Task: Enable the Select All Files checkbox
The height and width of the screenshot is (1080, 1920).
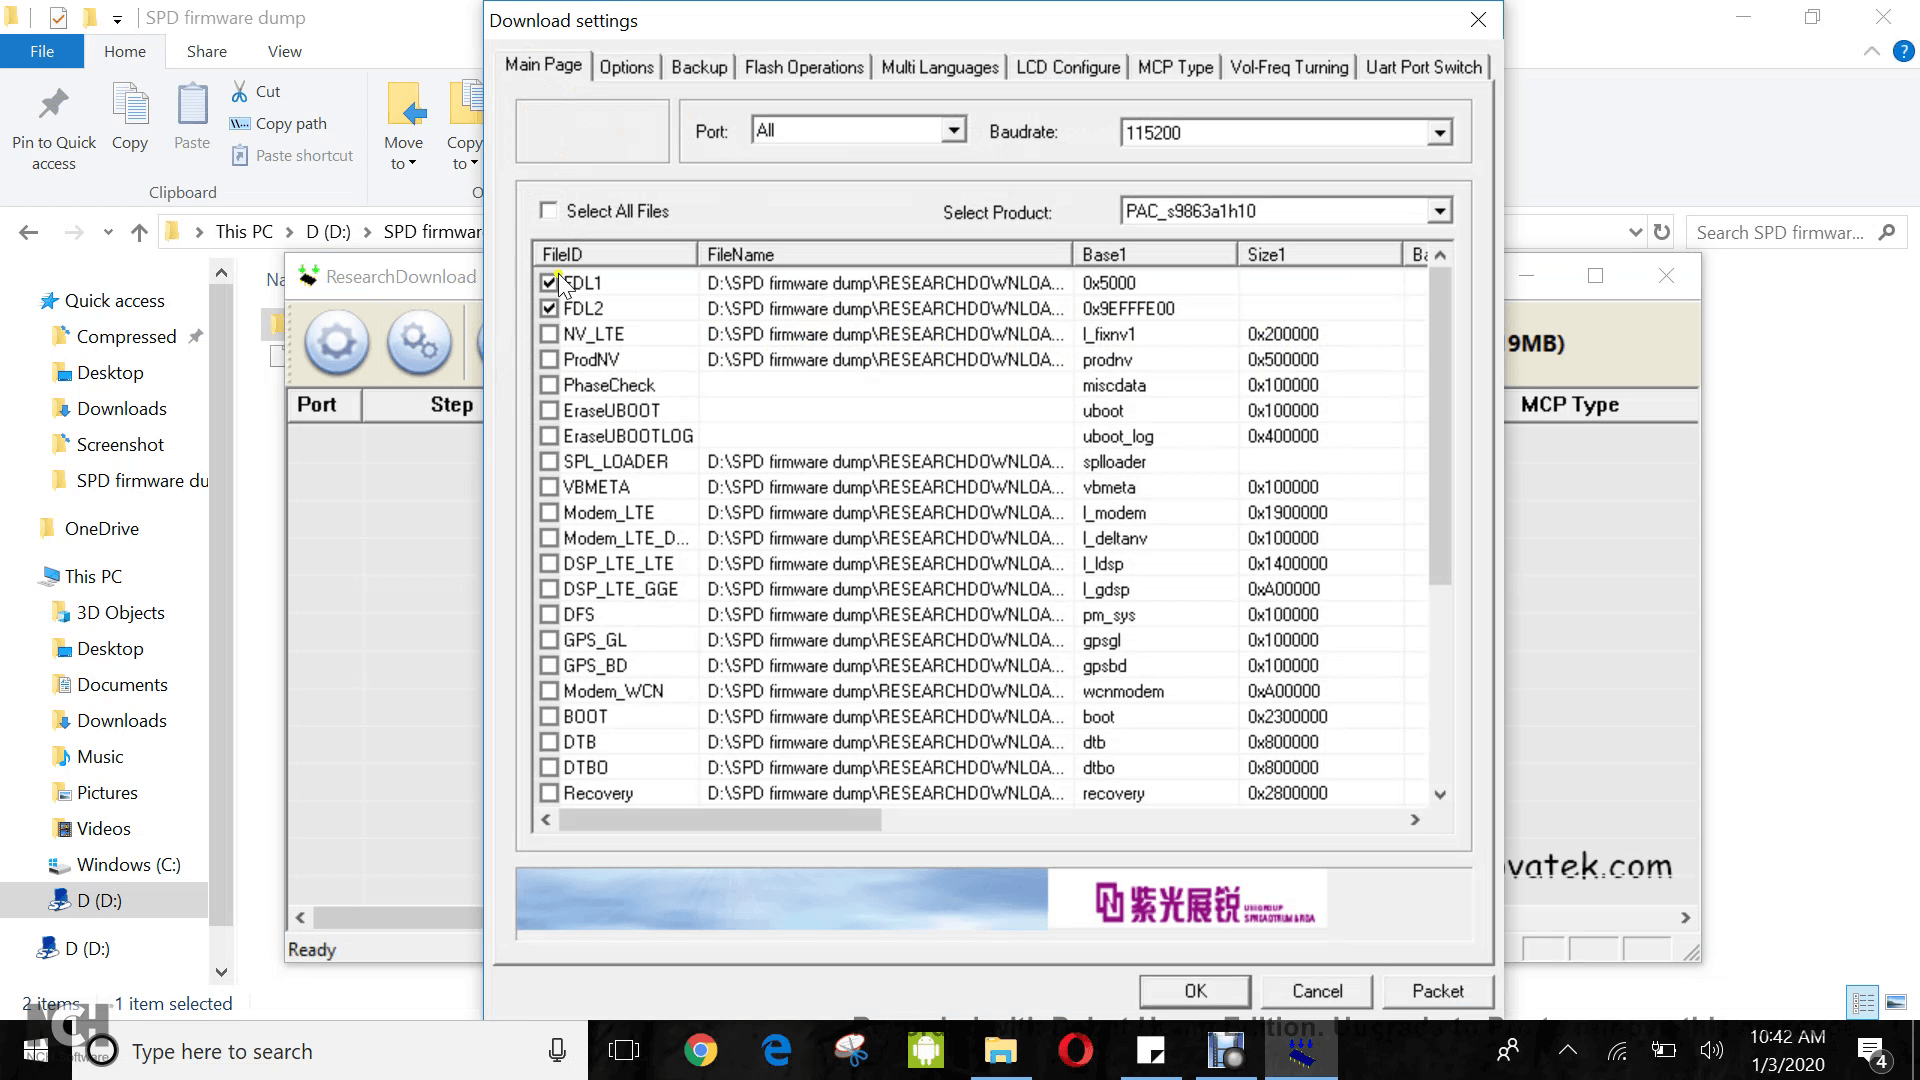Action: (549, 210)
